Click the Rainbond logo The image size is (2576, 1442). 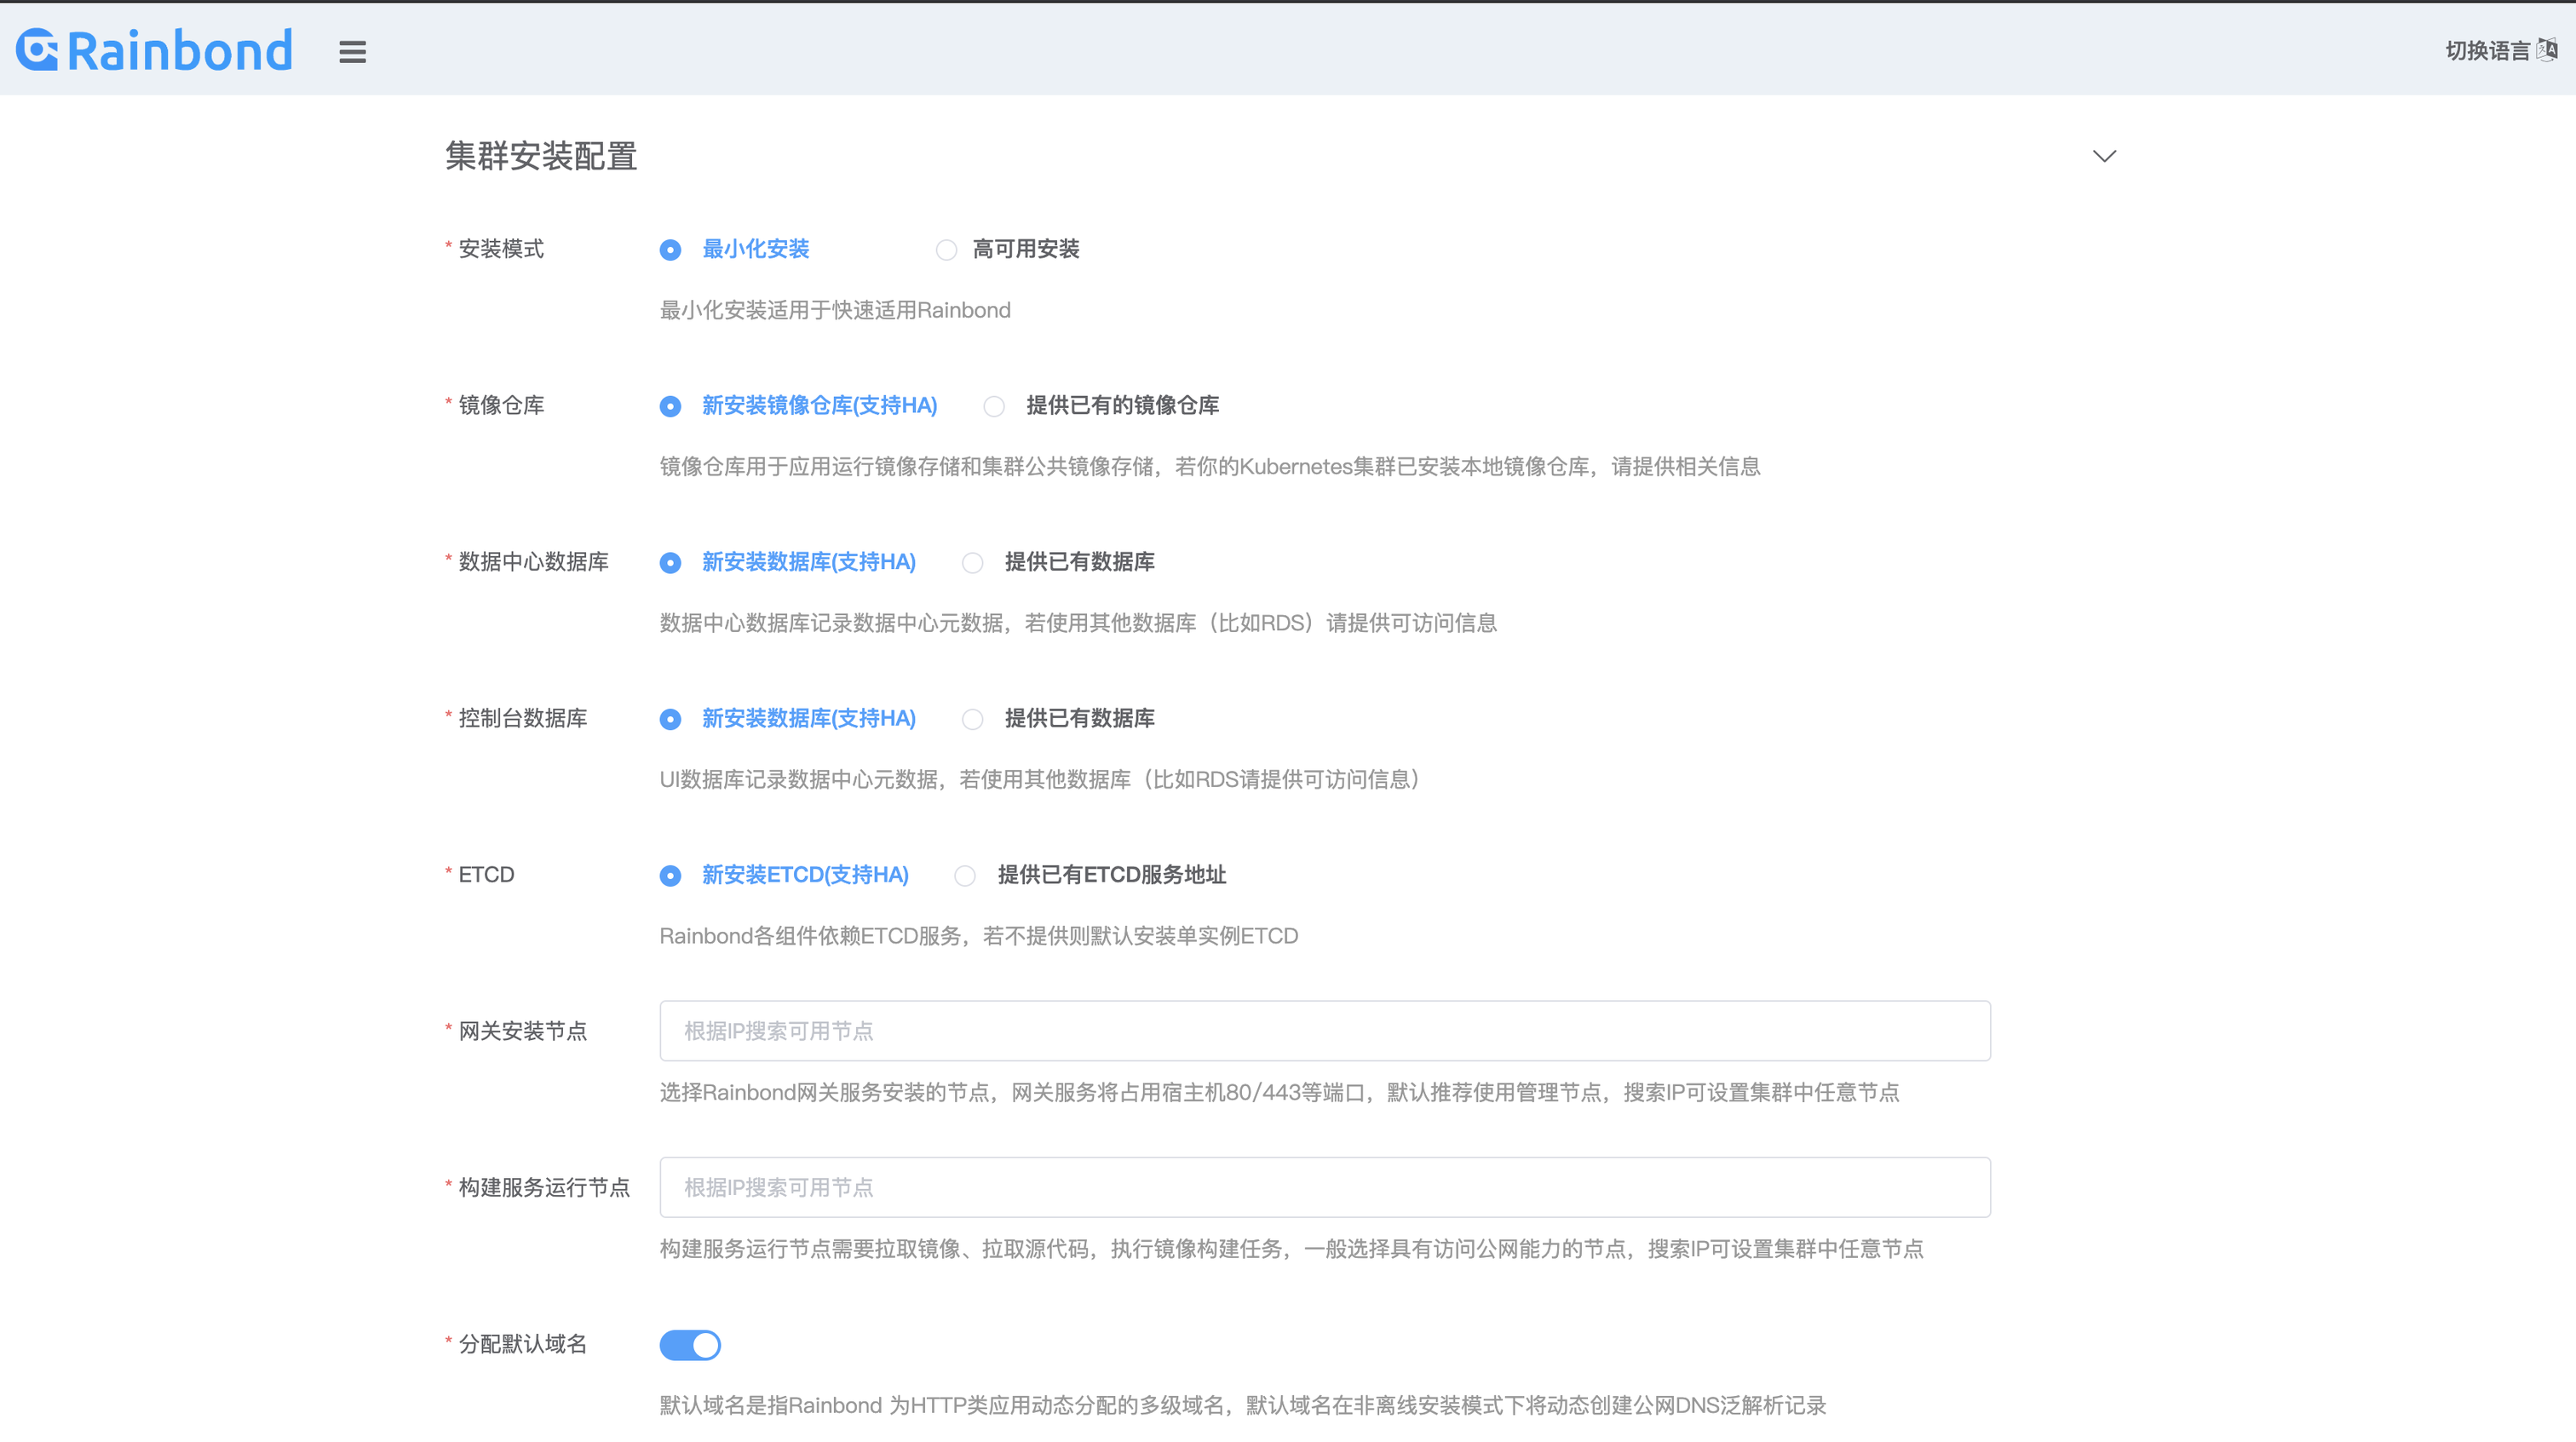point(154,50)
